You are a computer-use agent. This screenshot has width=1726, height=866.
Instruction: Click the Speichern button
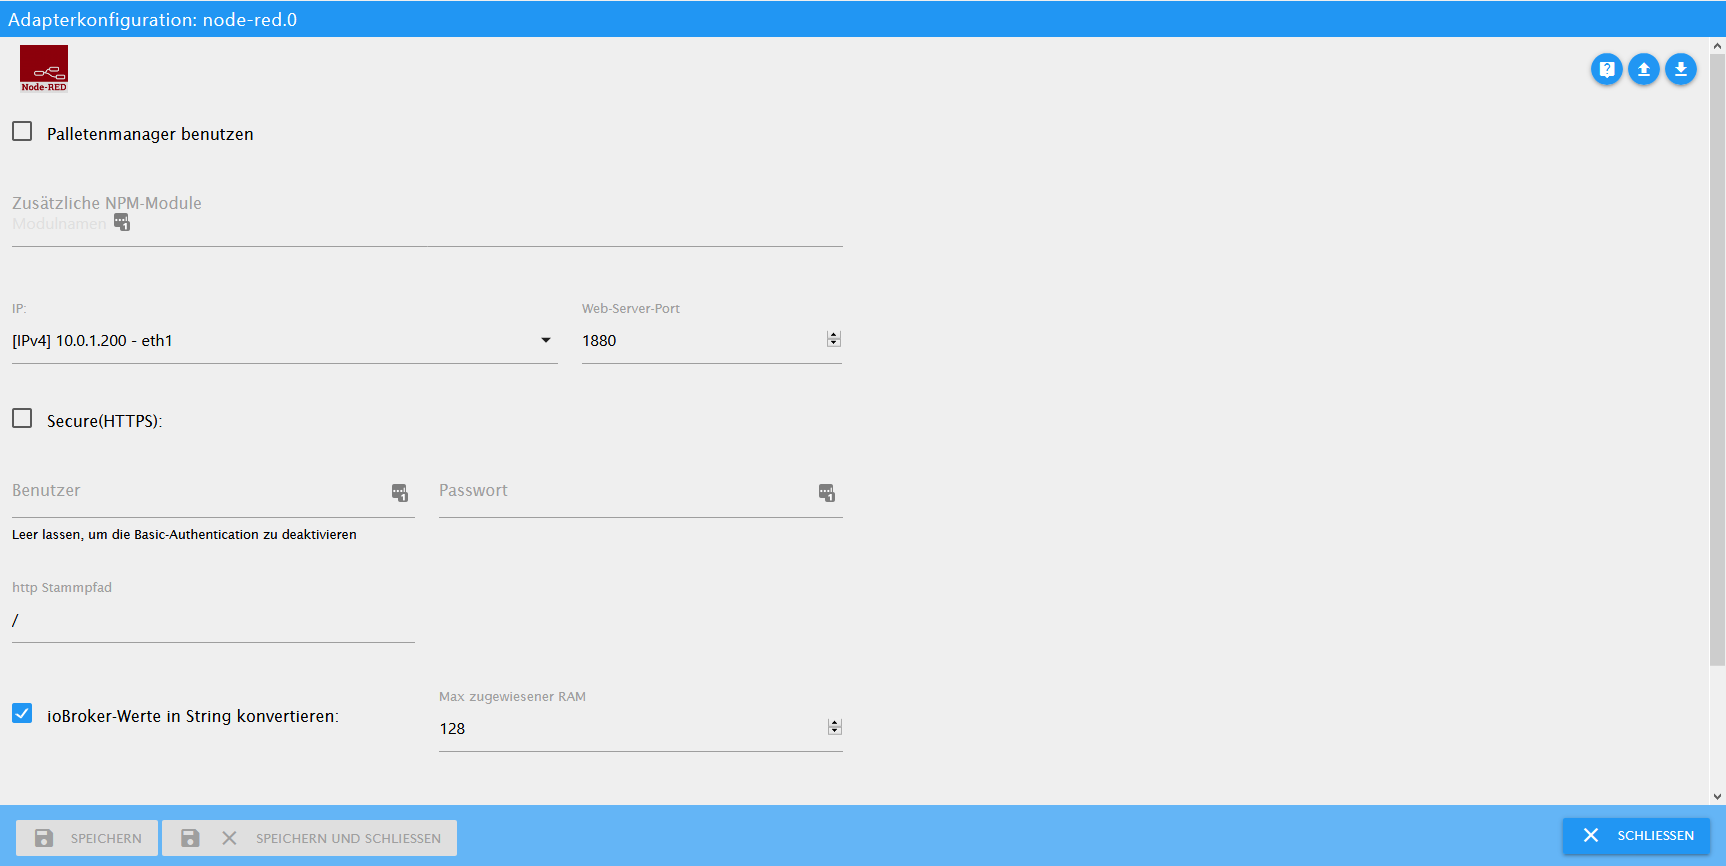(87, 838)
